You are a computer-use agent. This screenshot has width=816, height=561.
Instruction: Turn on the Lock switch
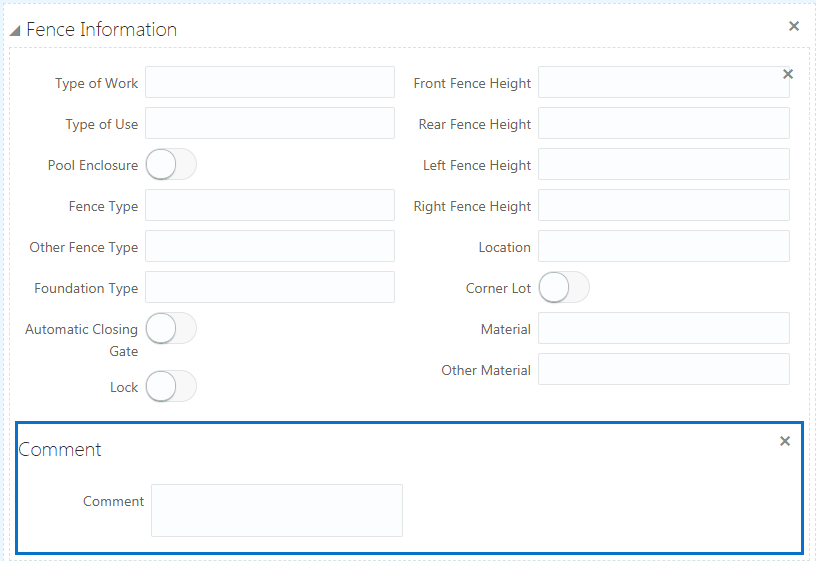(x=171, y=387)
